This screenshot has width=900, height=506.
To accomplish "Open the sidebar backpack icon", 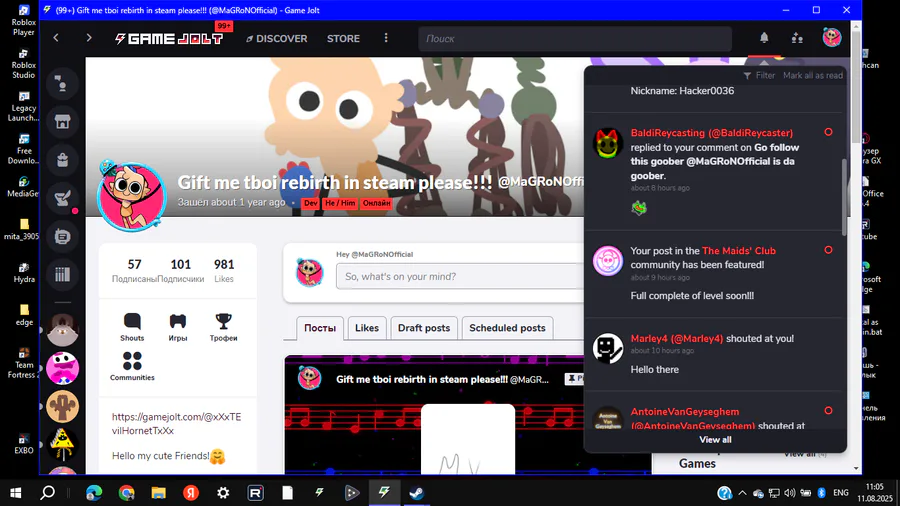I will 63,160.
